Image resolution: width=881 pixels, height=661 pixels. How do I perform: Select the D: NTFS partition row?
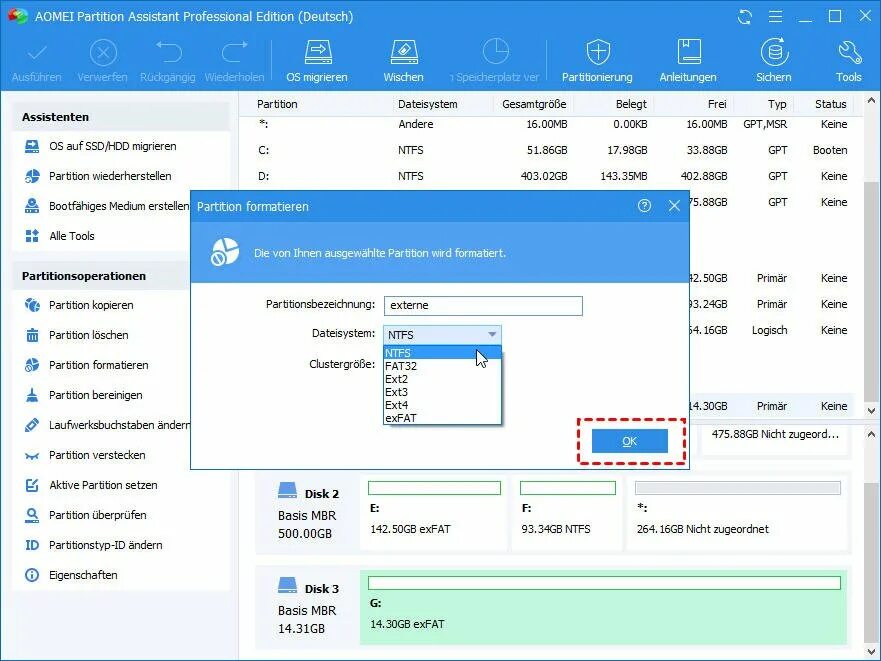552,176
